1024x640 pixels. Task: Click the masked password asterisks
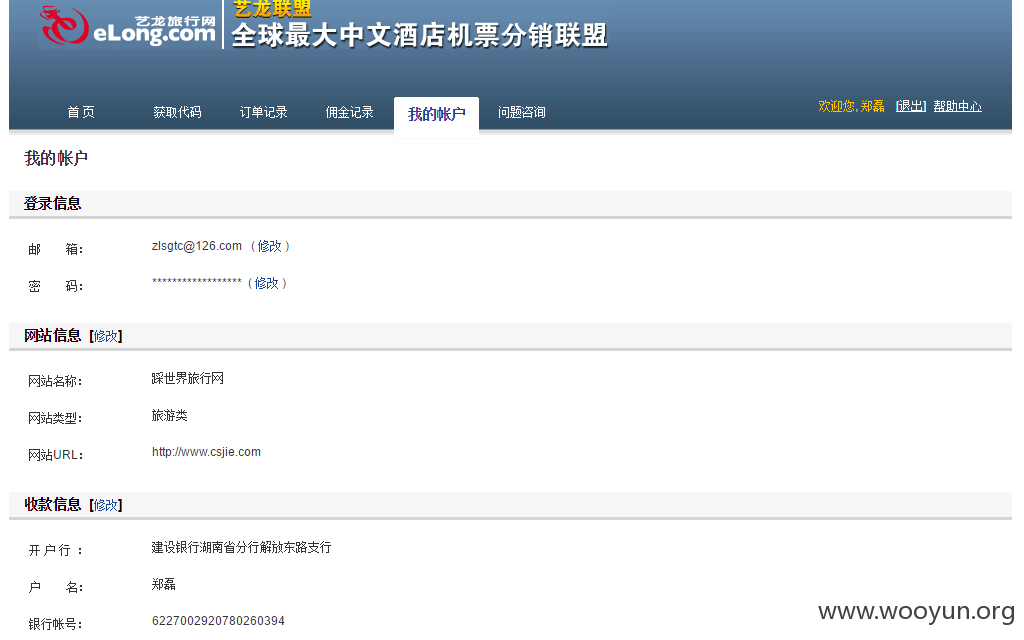coord(197,281)
